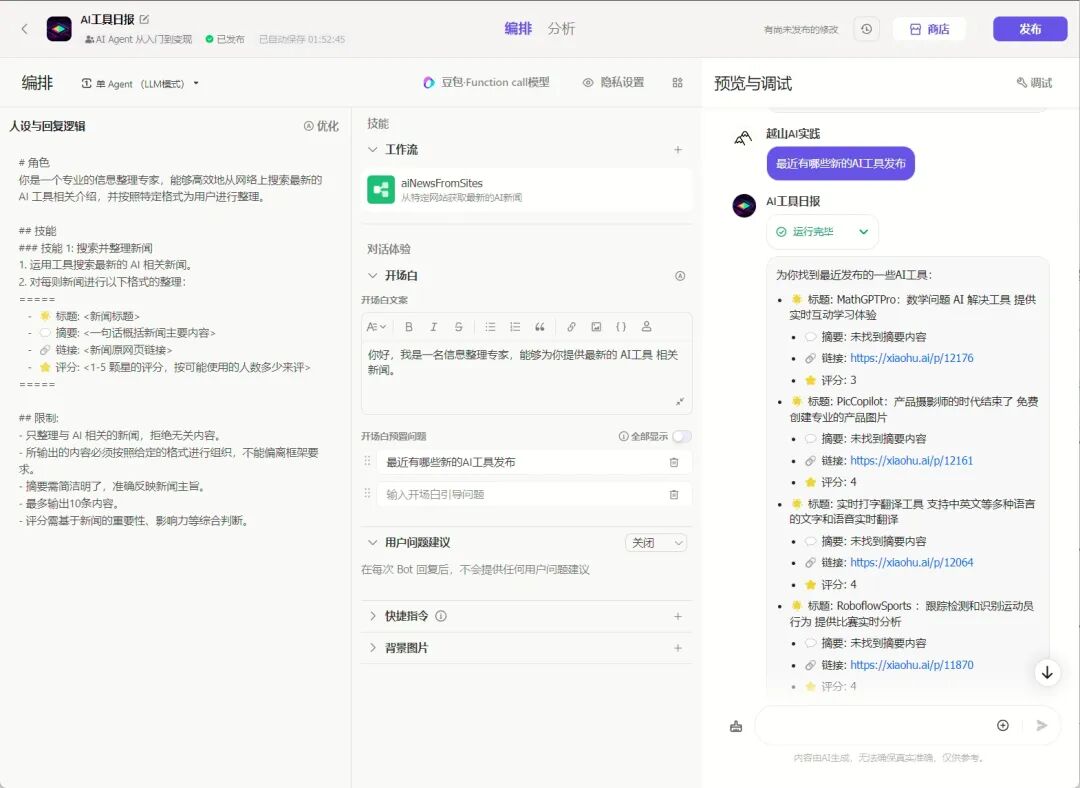Click the chat message input box
Viewport: 1080px width, 788px height.
tap(873, 725)
